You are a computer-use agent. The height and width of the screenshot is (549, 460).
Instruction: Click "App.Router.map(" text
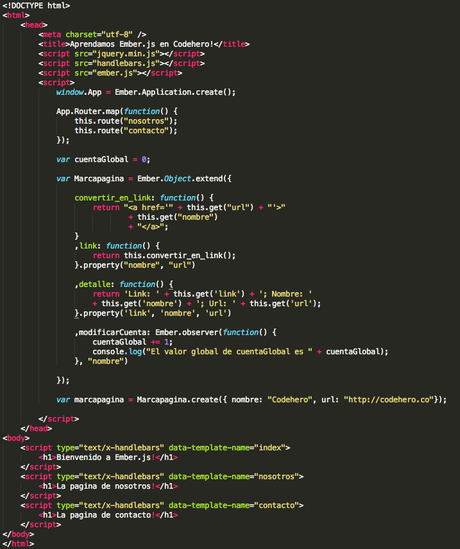pyautogui.click(x=90, y=111)
